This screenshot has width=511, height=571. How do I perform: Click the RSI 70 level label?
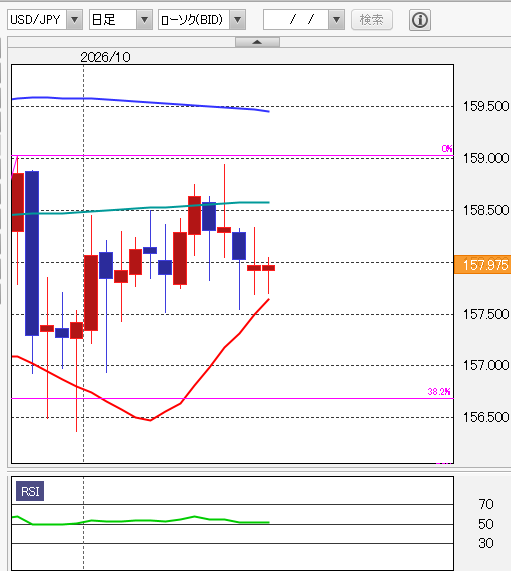(486, 504)
